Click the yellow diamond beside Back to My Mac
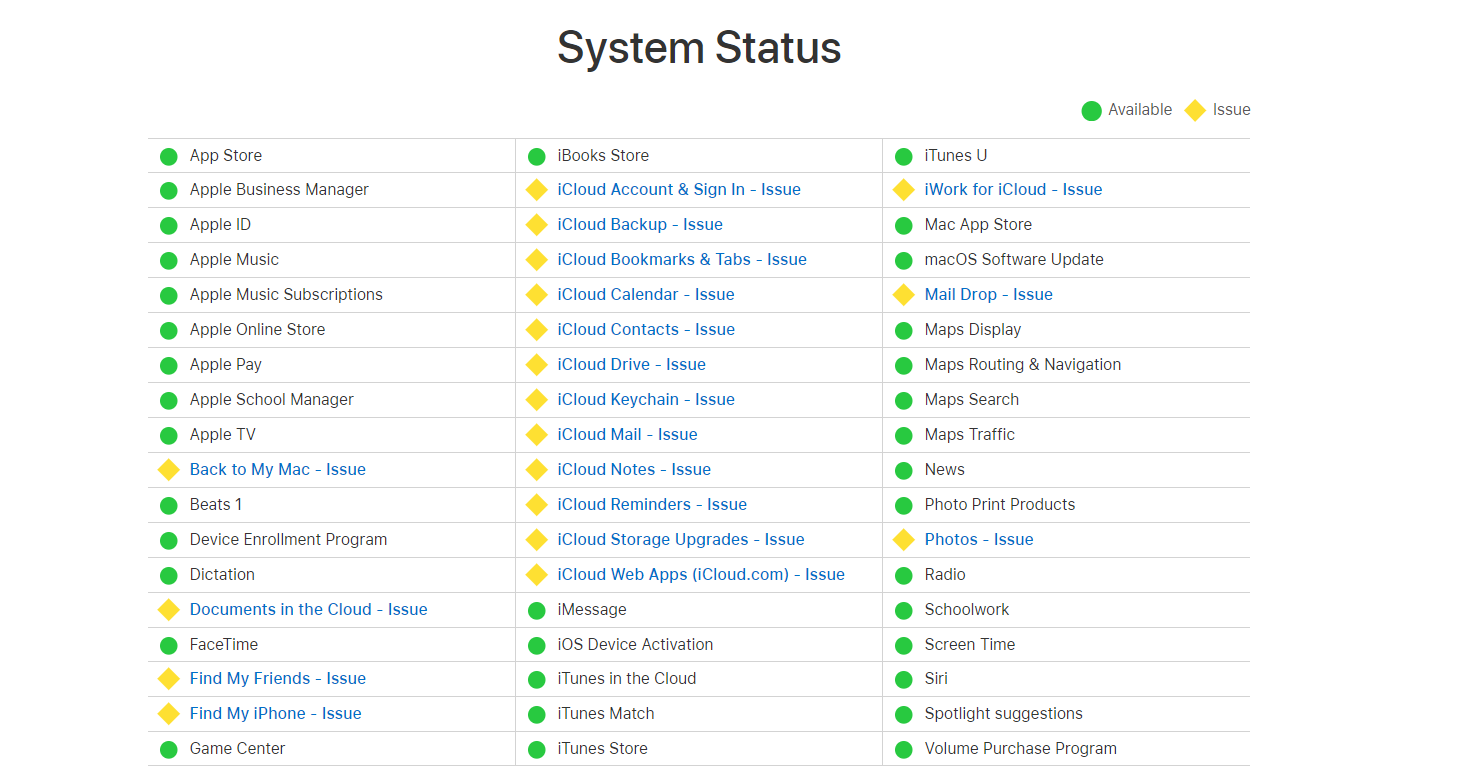The image size is (1483, 775). click(169, 470)
